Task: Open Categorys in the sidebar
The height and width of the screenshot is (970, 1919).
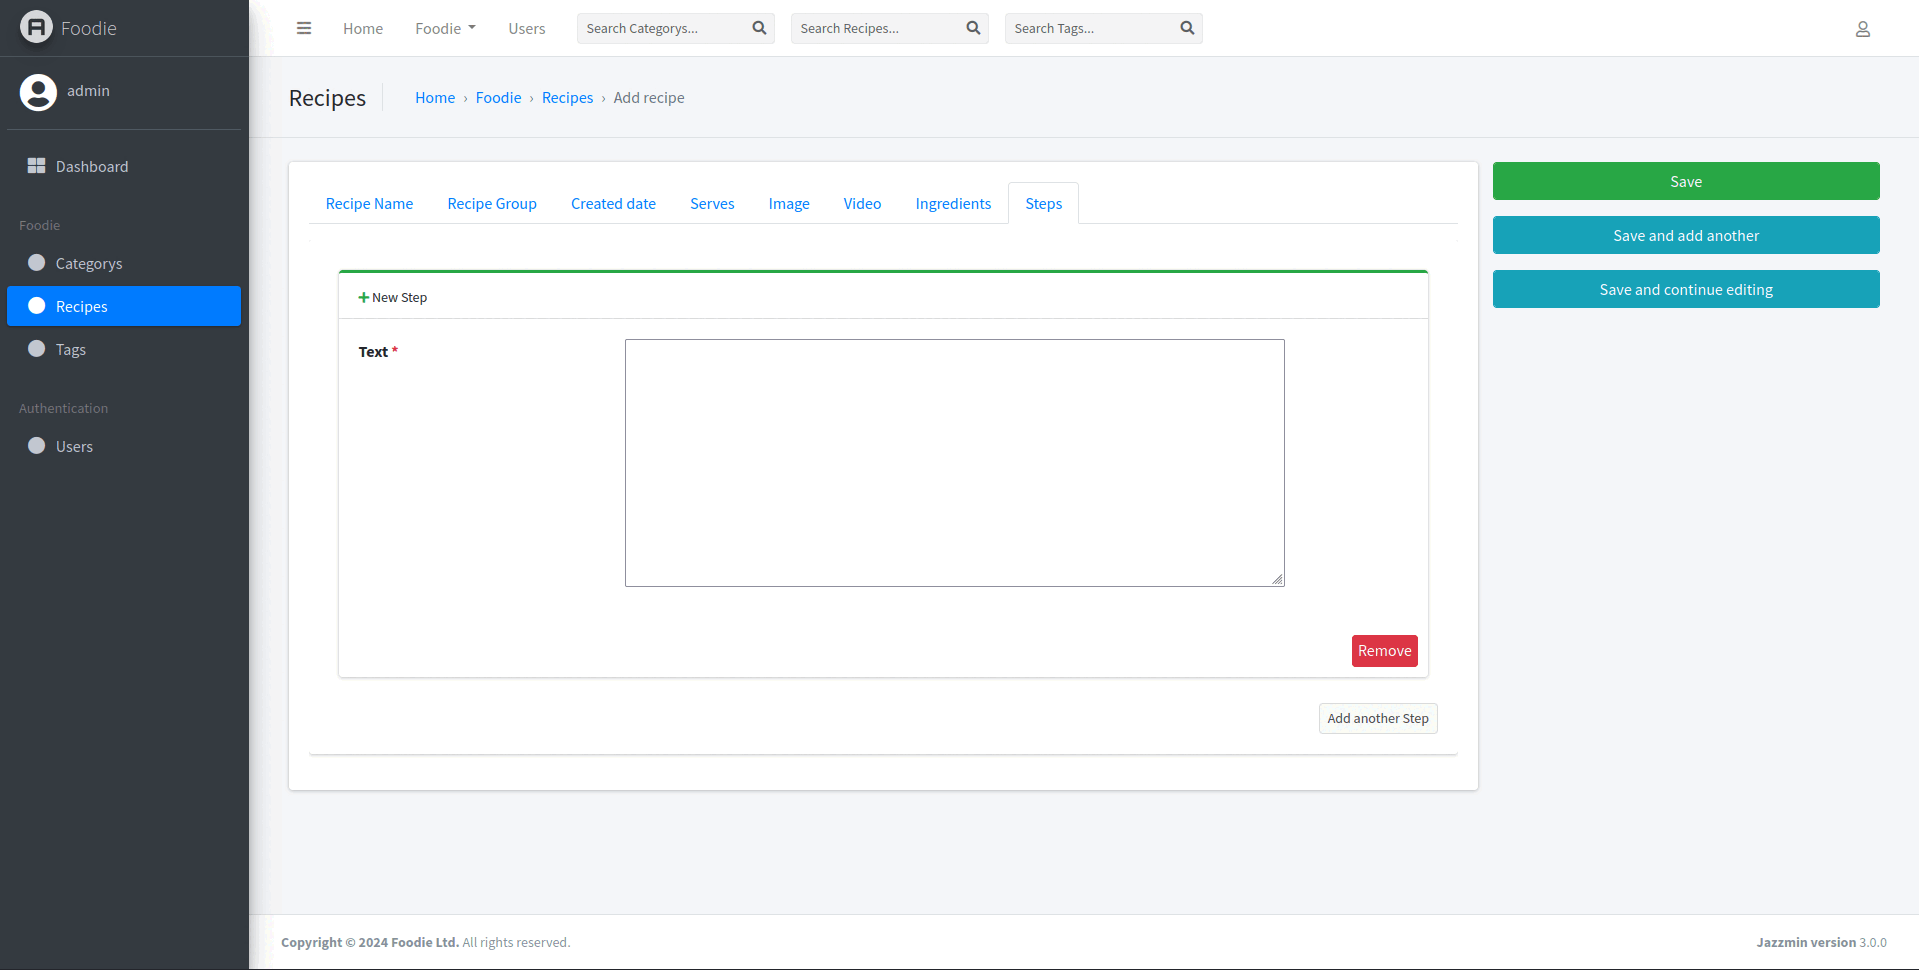Action: (124, 263)
